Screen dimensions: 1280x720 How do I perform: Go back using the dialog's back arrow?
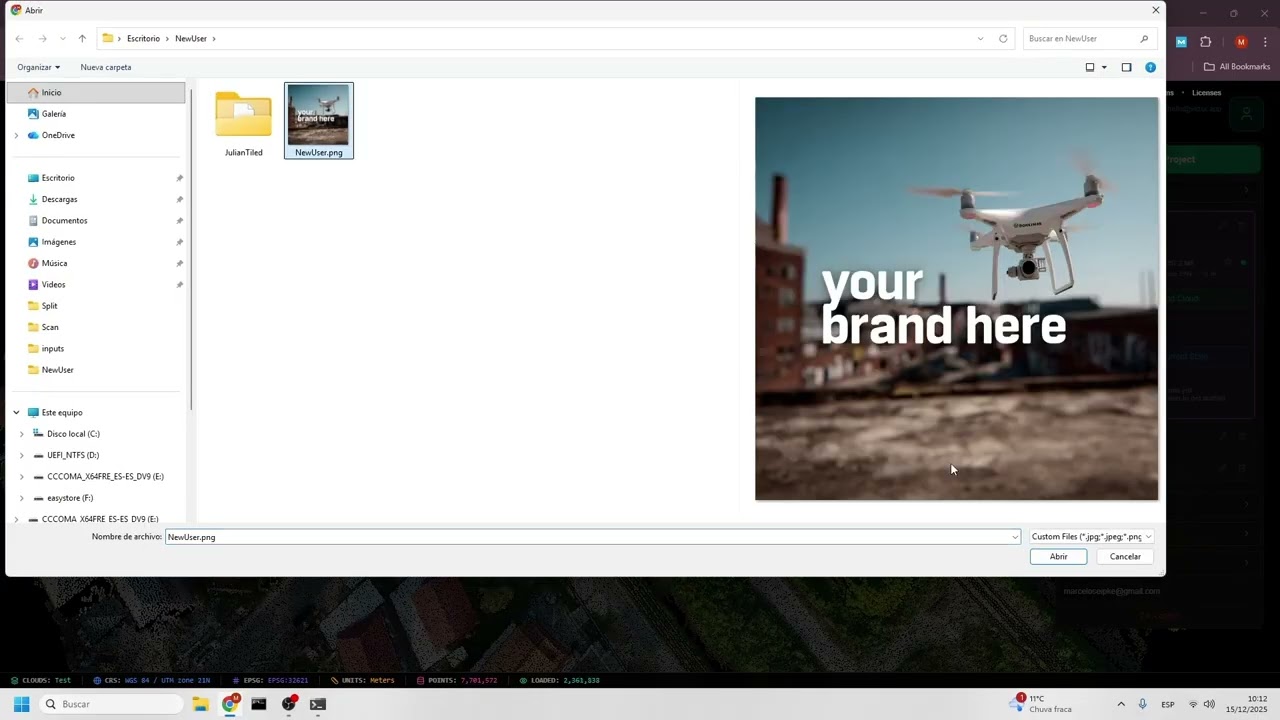point(19,39)
